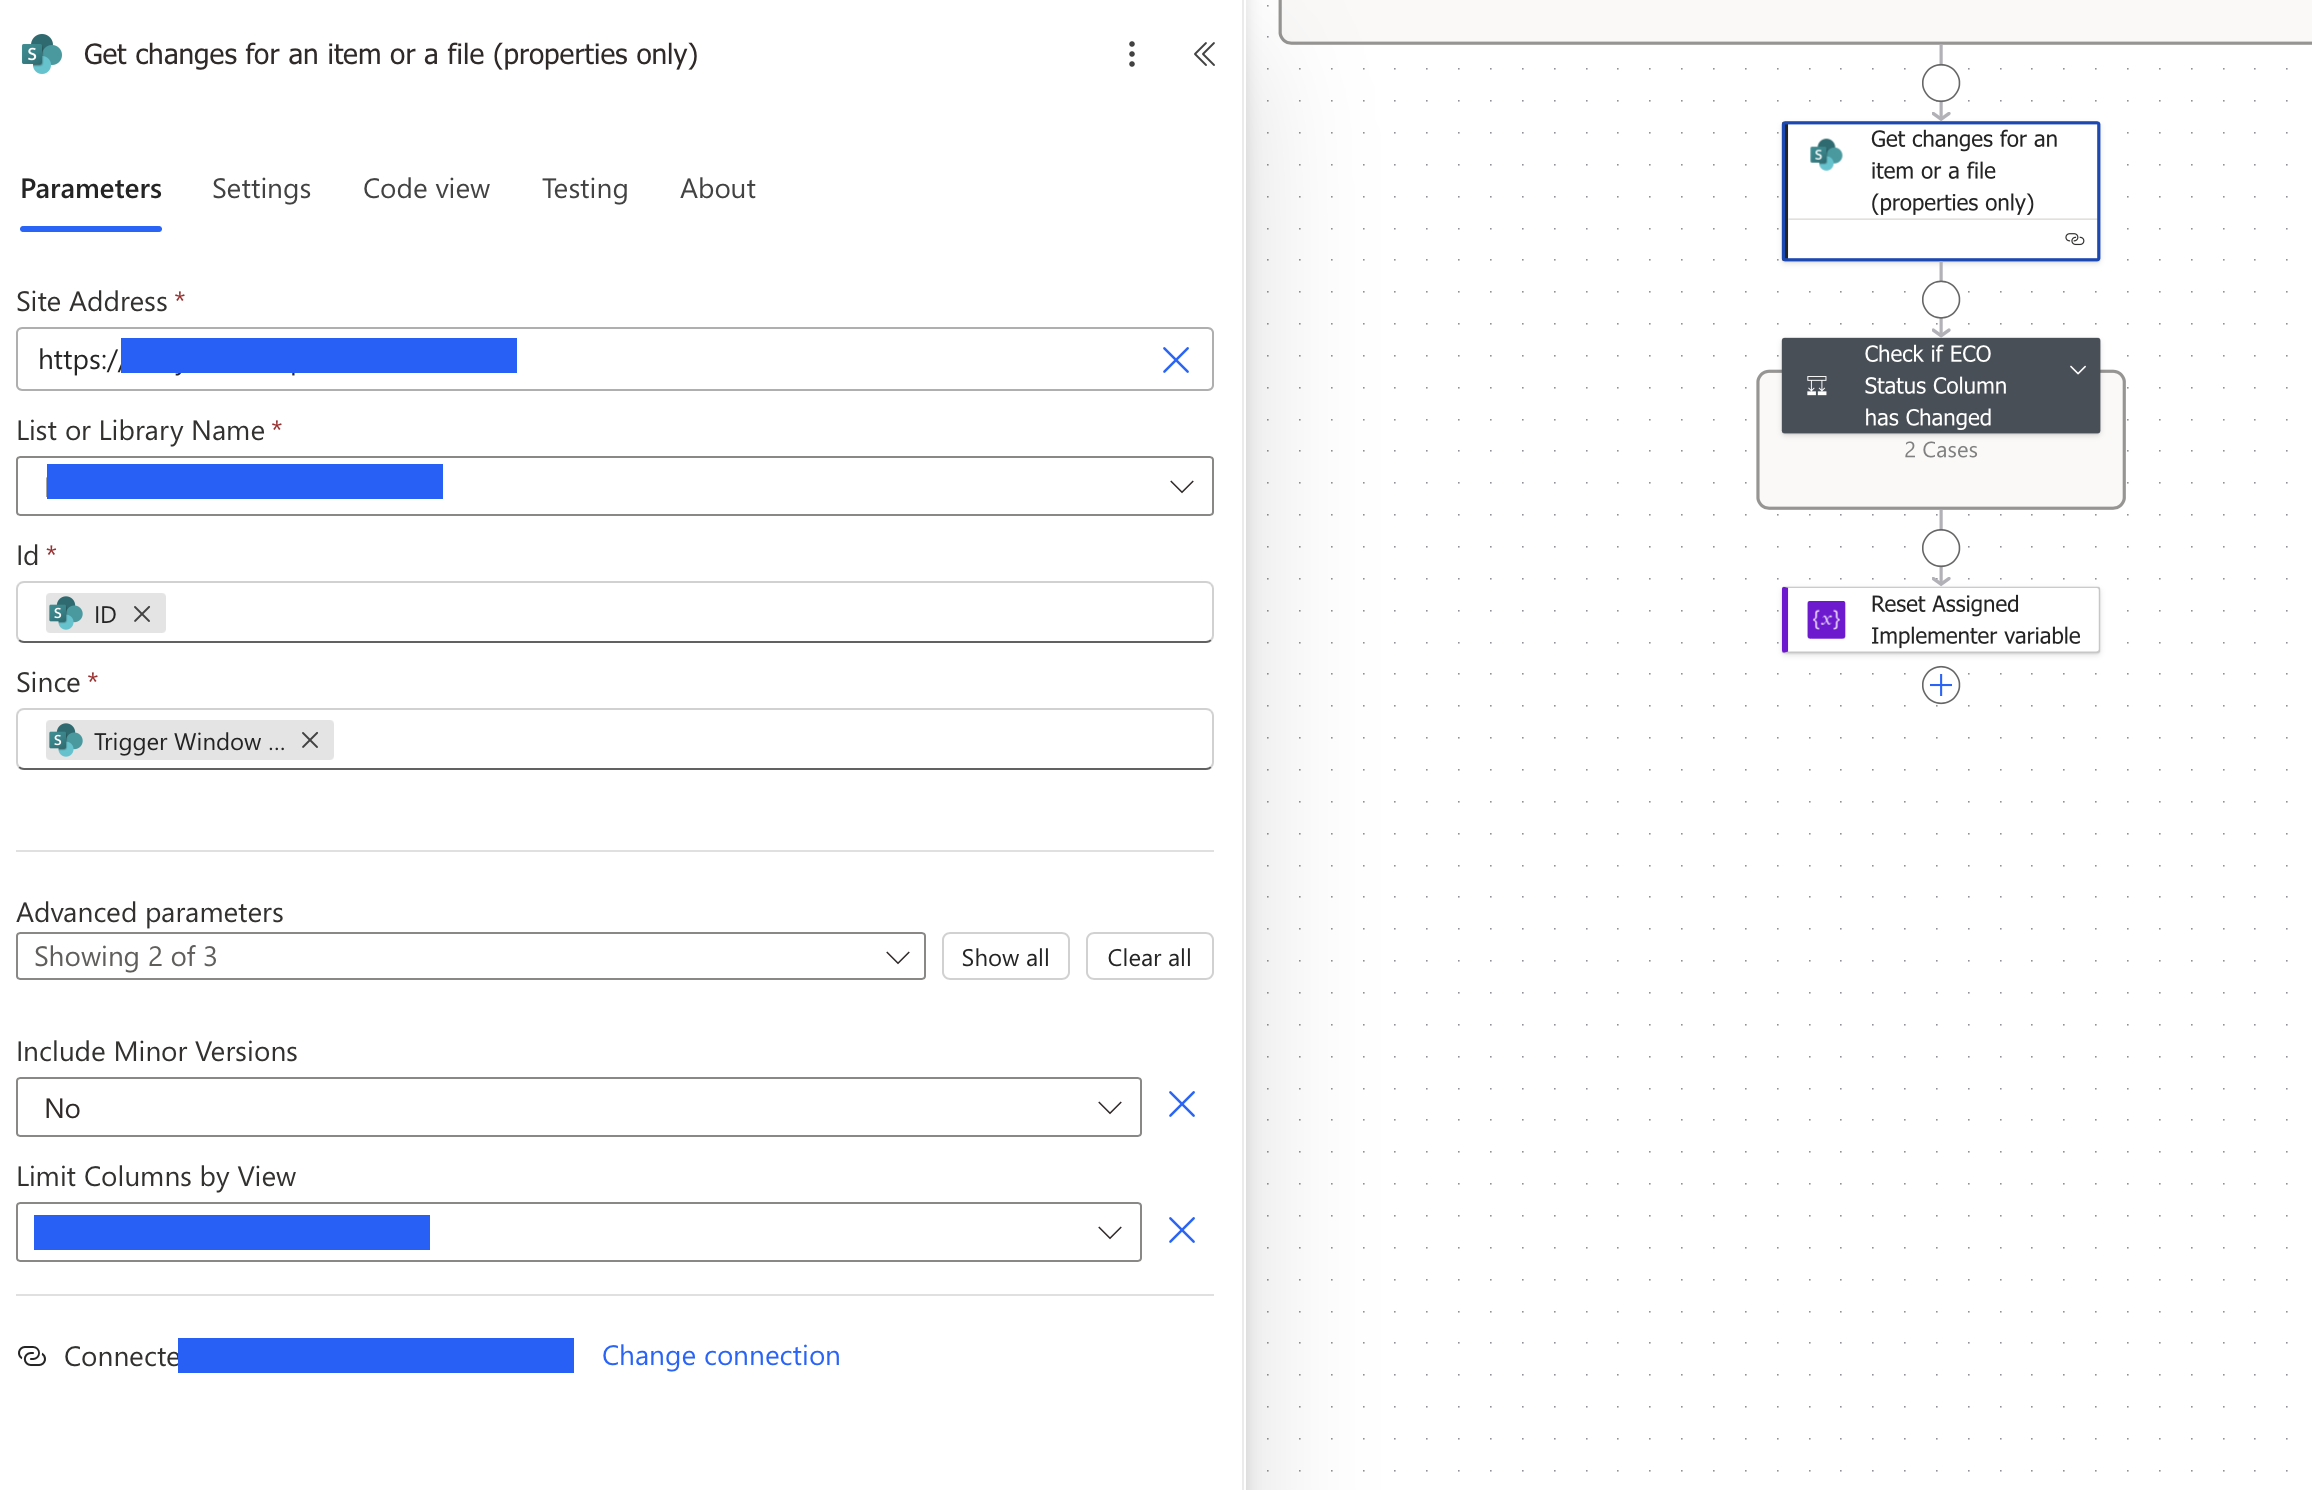
Task: Click the Show all button
Action: click(x=1005, y=957)
